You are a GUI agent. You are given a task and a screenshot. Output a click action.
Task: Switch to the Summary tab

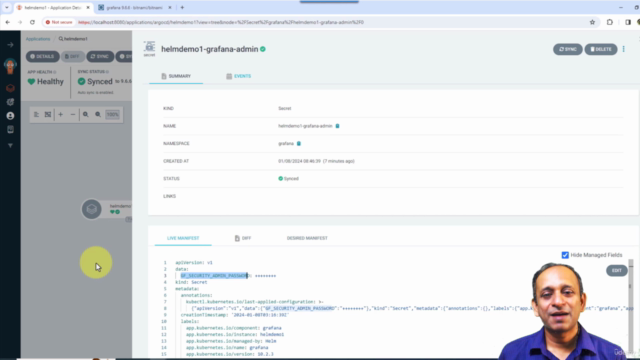click(176, 76)
